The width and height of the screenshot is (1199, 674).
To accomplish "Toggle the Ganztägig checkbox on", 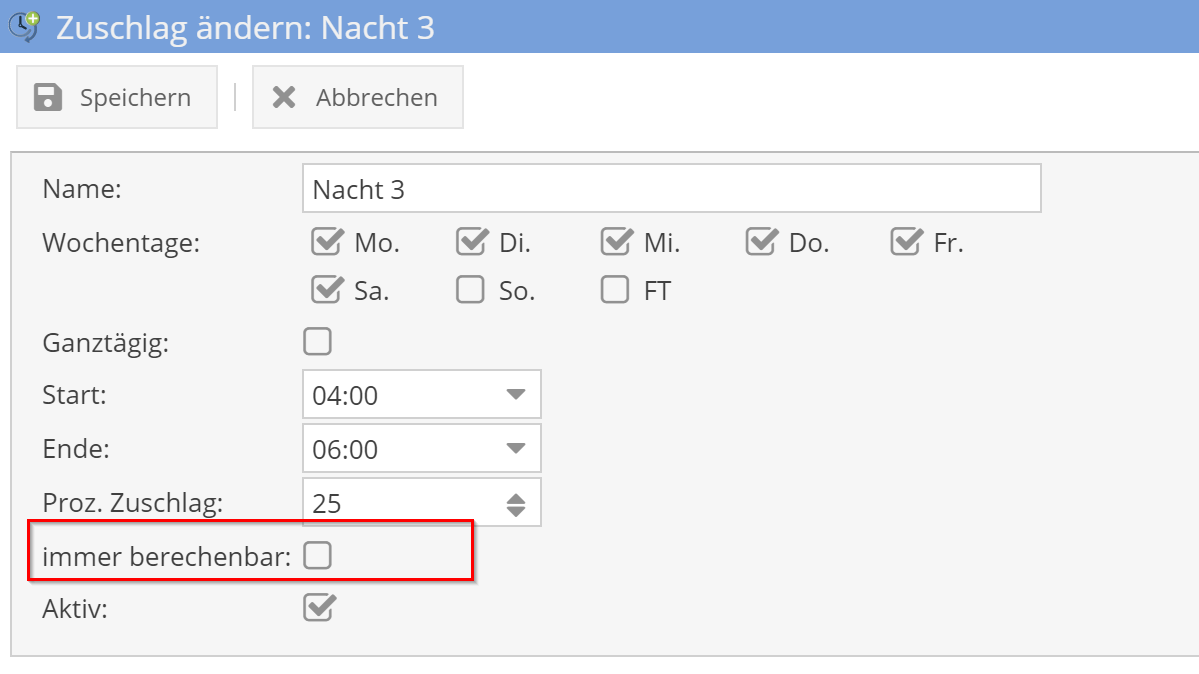I will coord(317,341).
